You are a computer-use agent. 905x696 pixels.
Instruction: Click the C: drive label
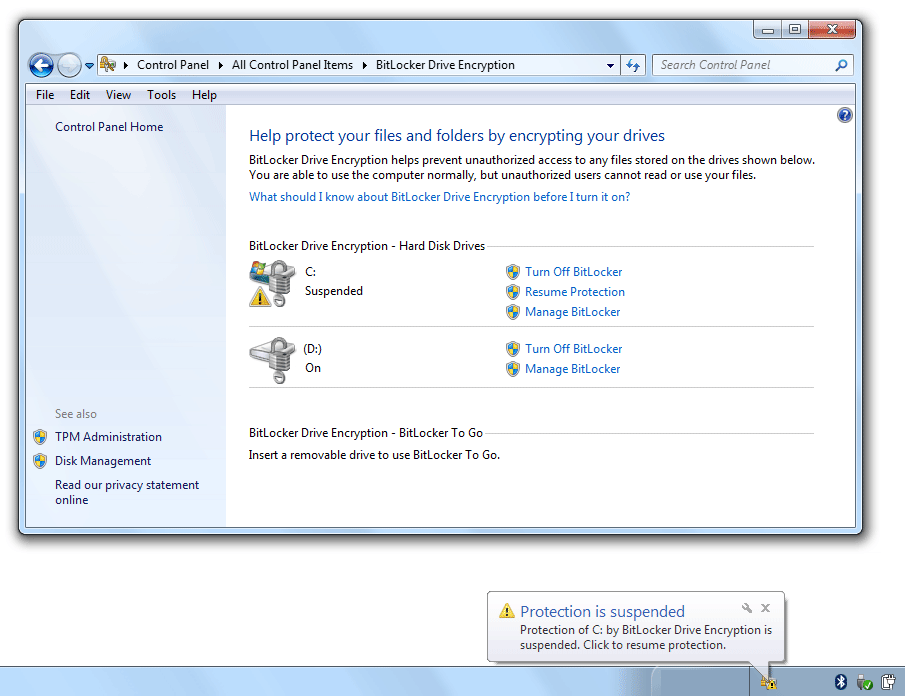[x=310, y=272]
